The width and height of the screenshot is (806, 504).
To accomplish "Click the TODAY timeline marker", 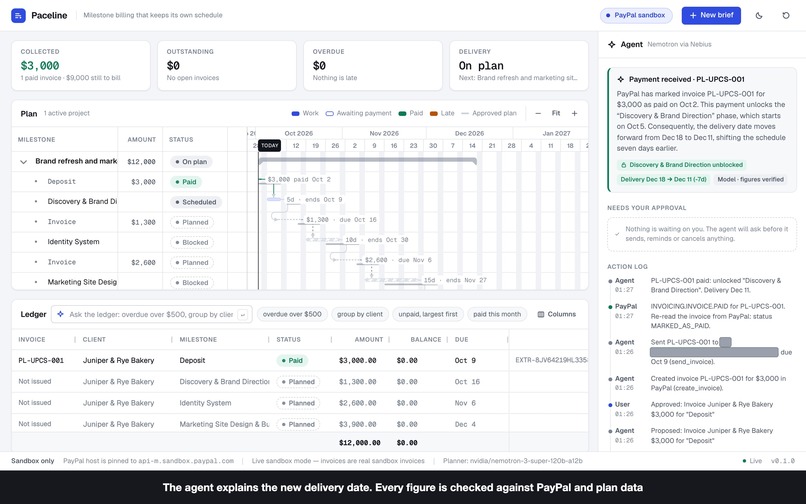I will click(x=269, y=146).
